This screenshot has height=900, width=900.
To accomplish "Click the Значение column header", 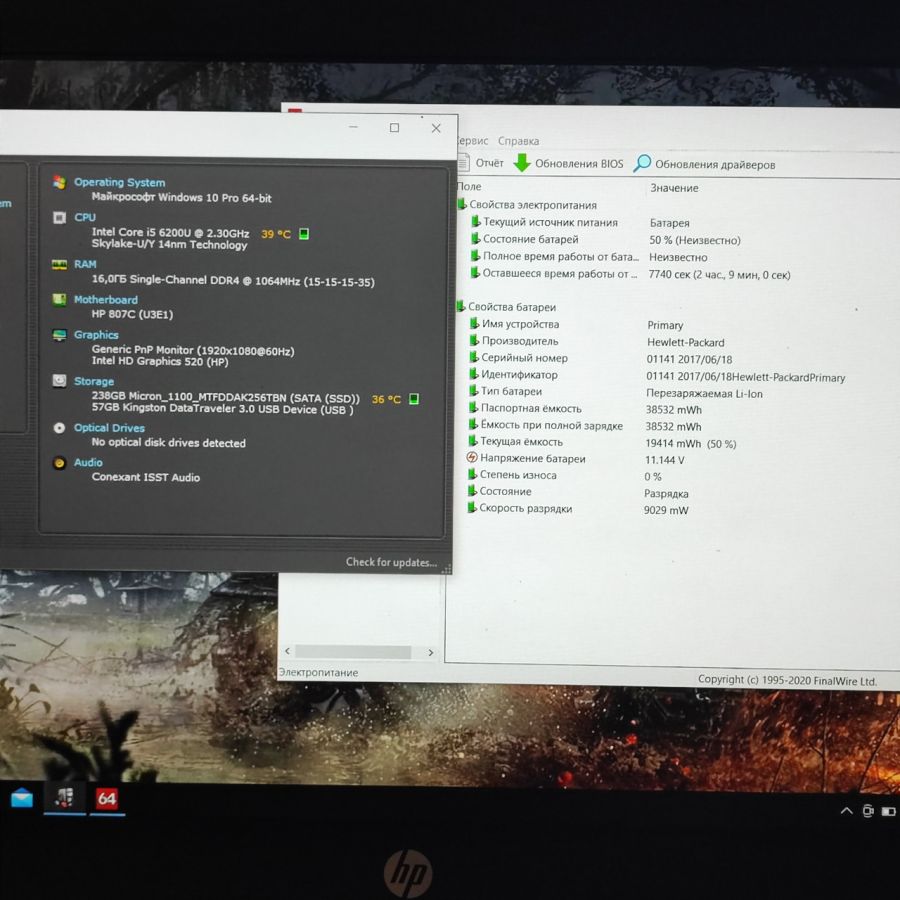I will coord(674,188).
